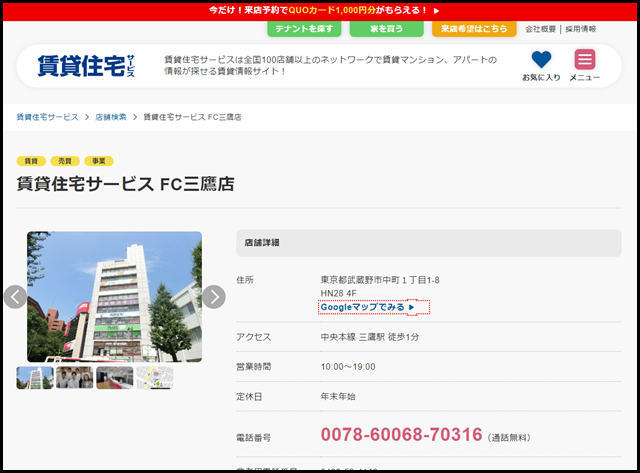Click the 店舗詳細 section header
640x473 pixels.
click(429, 243)
